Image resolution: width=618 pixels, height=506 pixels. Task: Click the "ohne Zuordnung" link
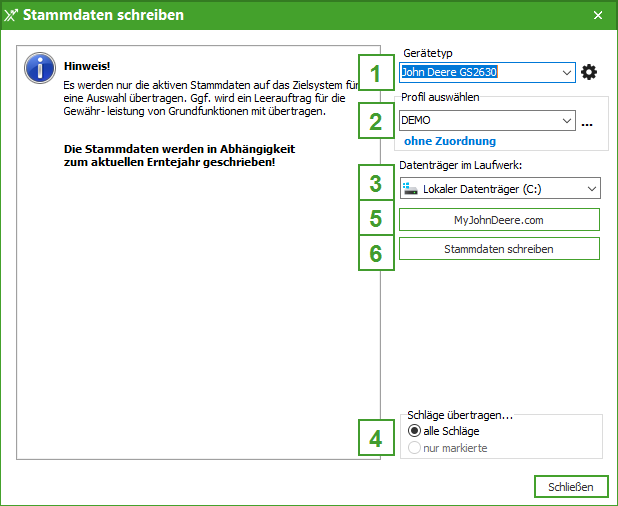coord(449,141)
